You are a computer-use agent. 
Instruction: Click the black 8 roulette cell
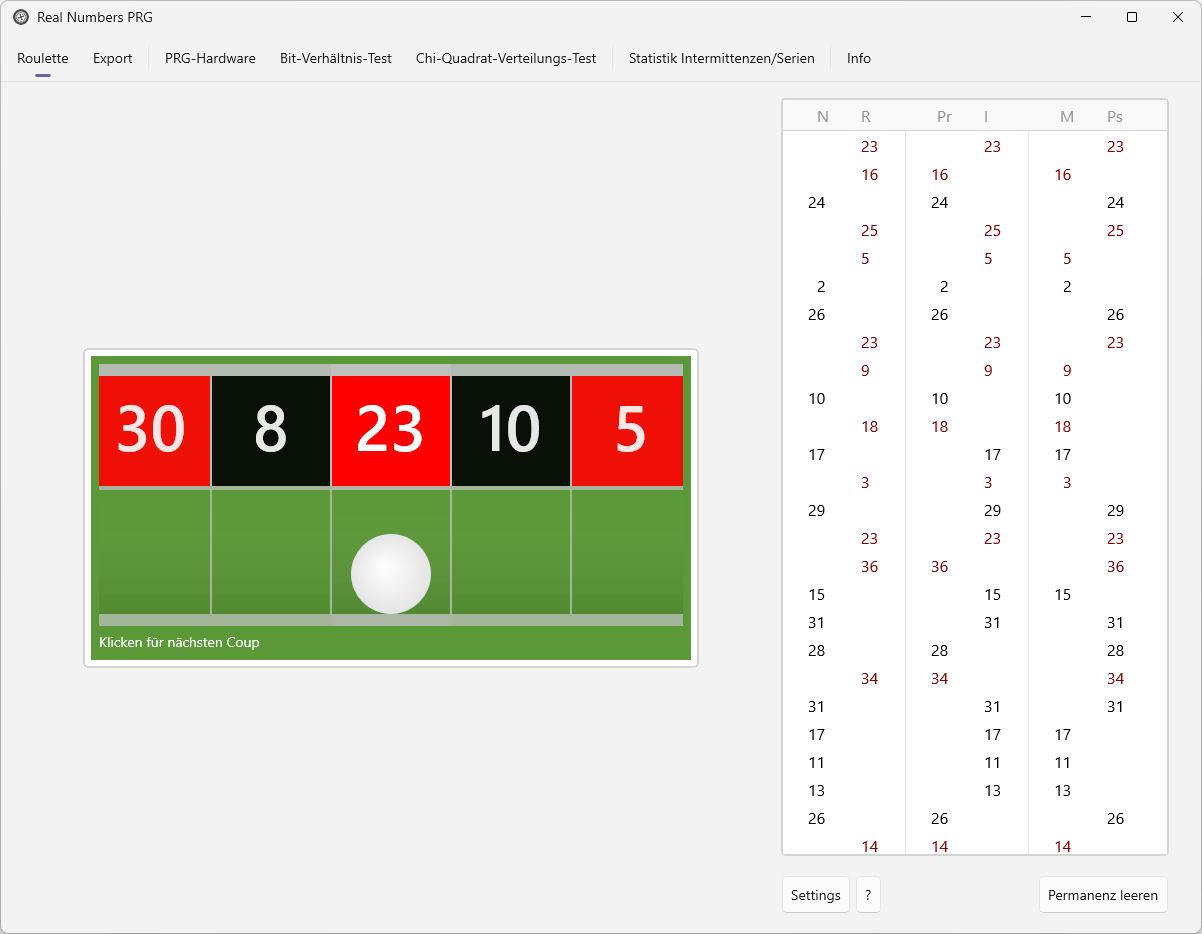click(x=271, y=430)
